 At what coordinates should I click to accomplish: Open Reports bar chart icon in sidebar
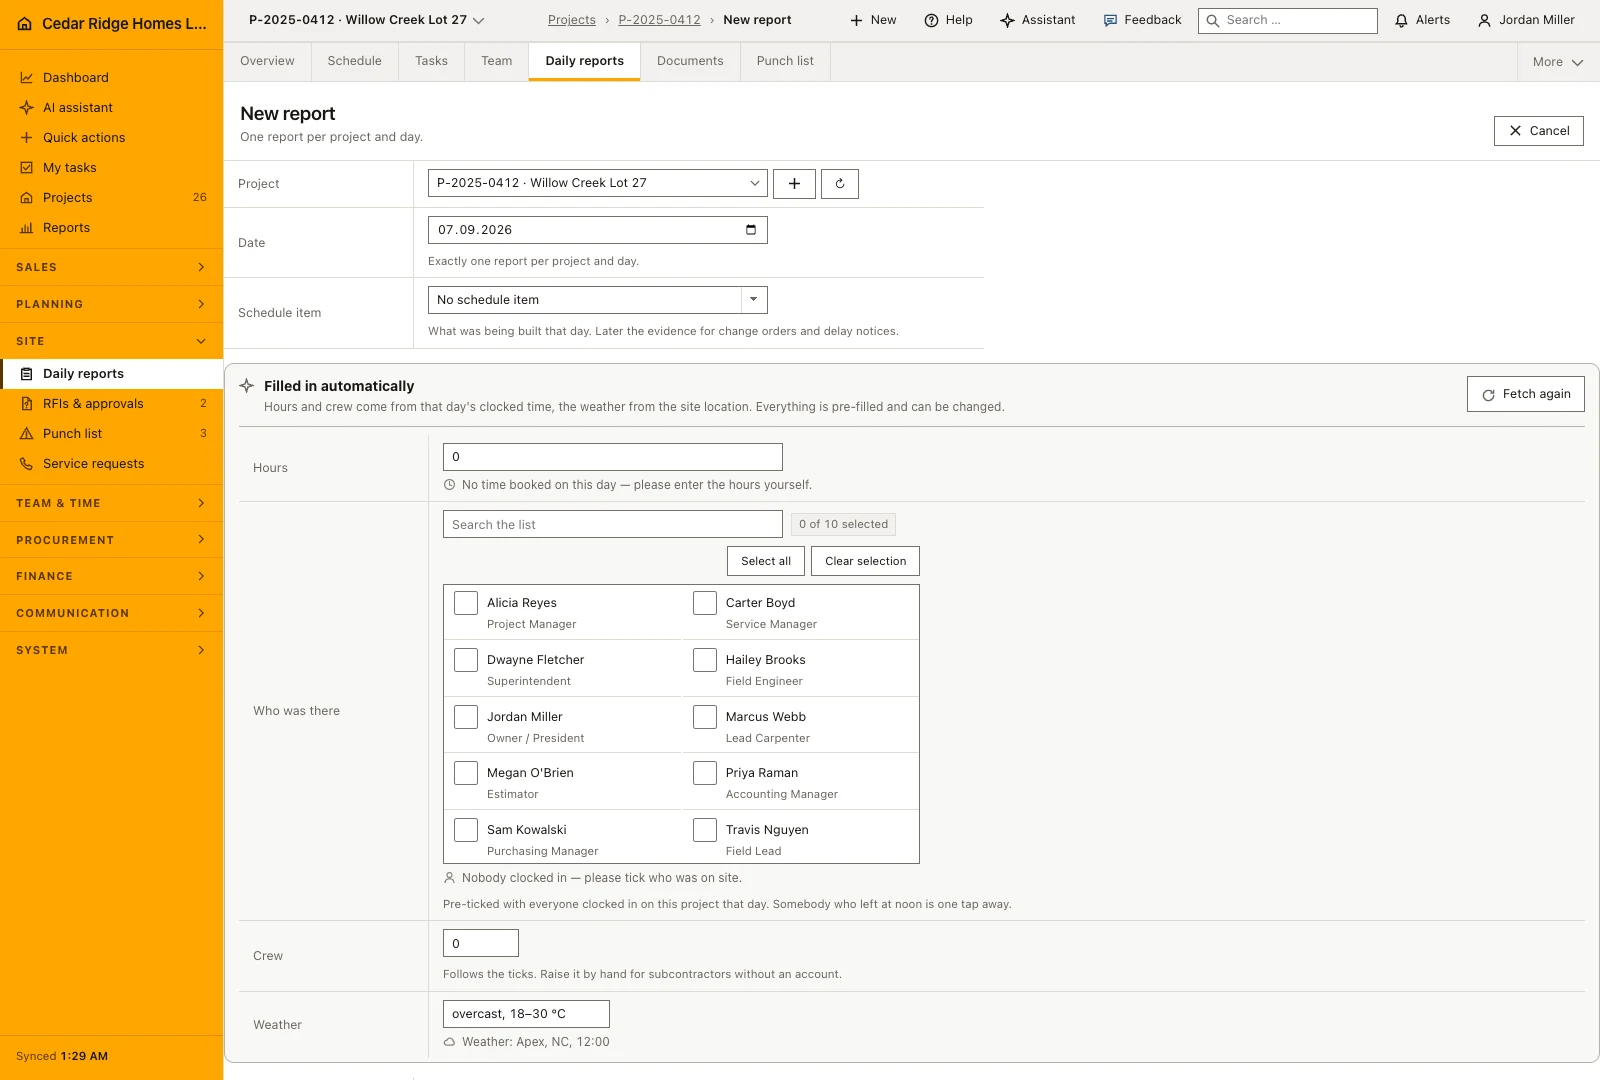pyautogui.click(x=27, y=228)
